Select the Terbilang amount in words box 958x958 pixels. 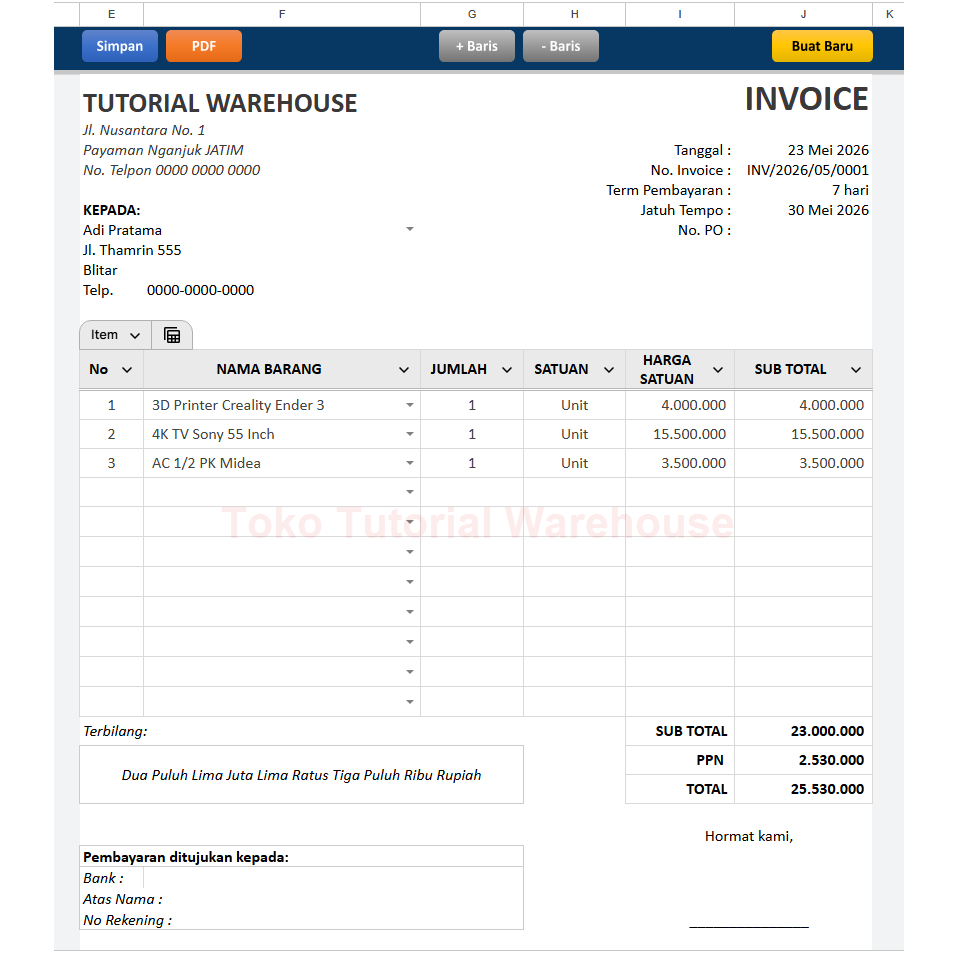(301, 775)
